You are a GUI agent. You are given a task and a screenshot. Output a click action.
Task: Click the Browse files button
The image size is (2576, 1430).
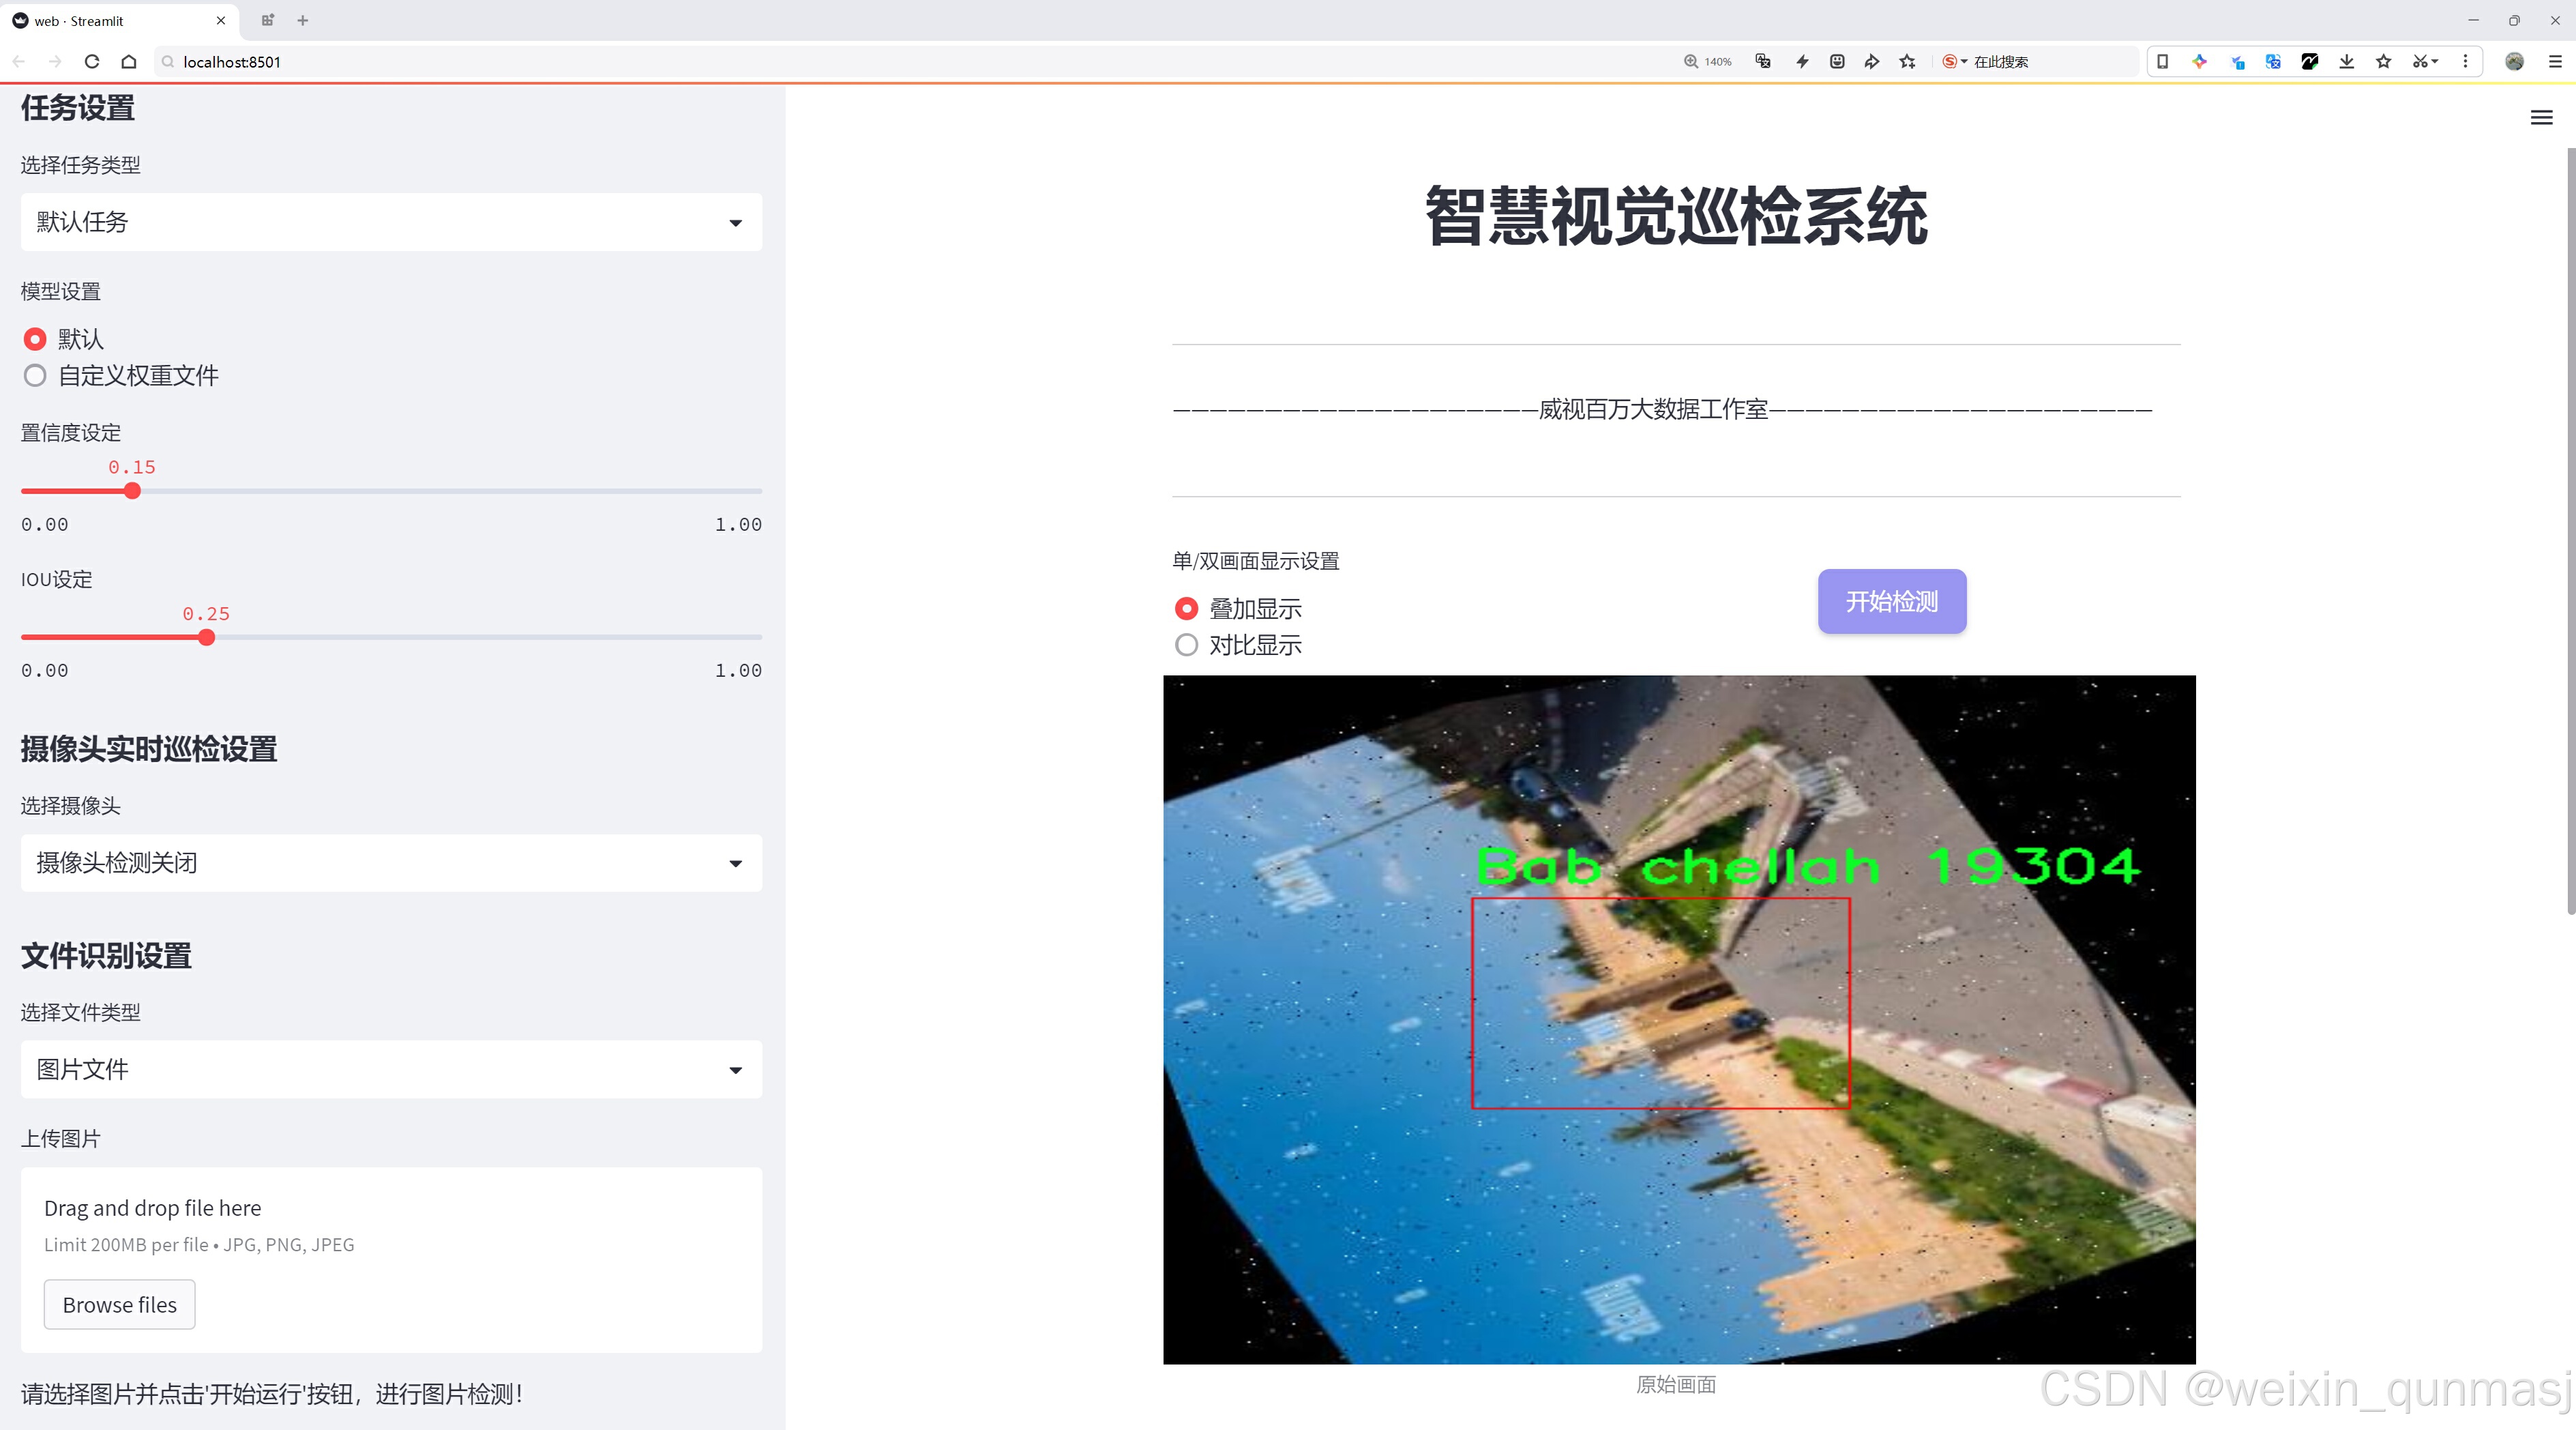(x=119, y=1304)
